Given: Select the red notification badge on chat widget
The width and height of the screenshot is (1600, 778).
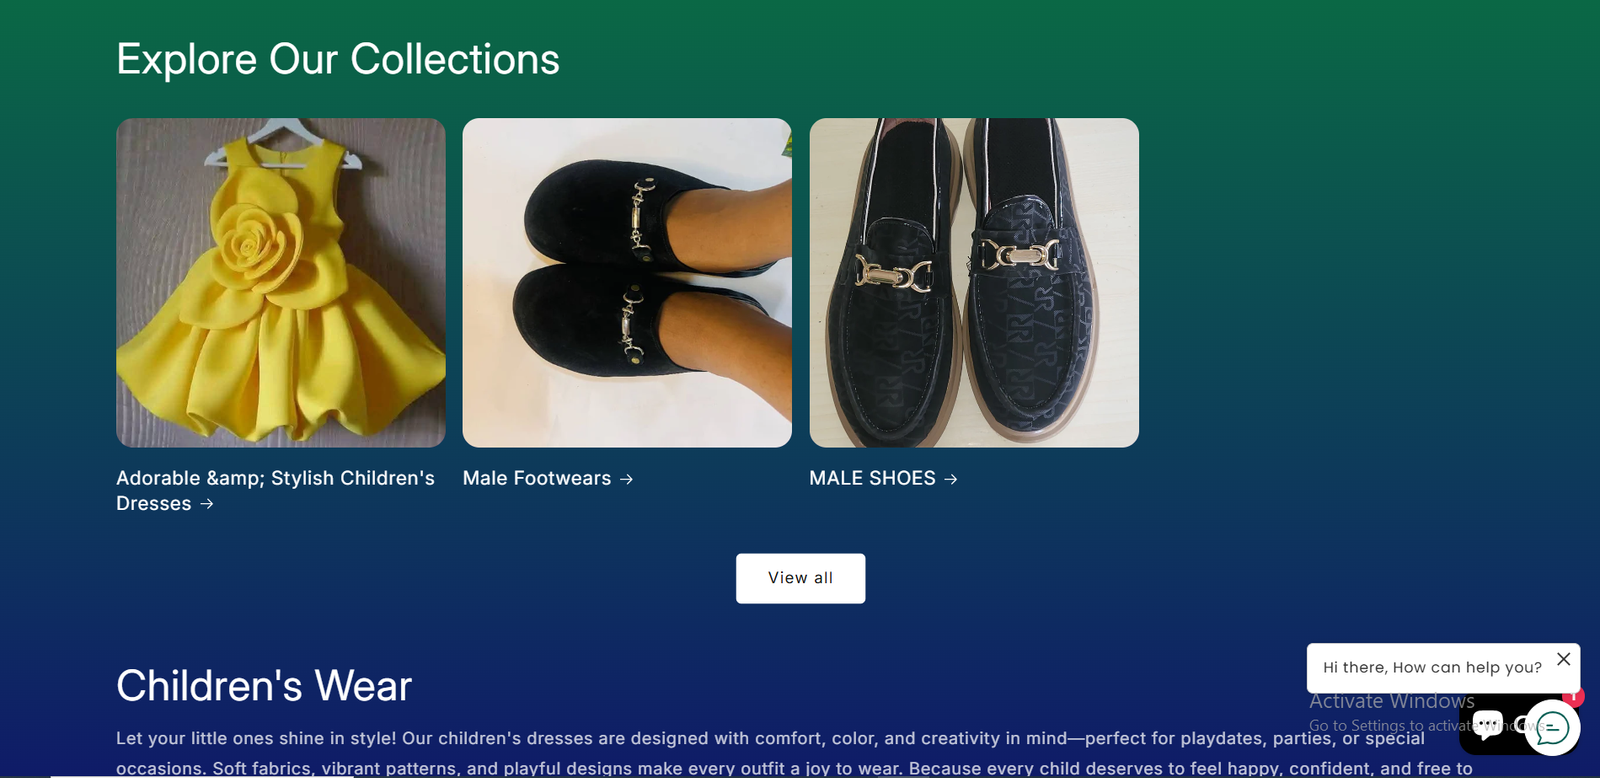Looking at the screenshot, I should coord(1573,698).
